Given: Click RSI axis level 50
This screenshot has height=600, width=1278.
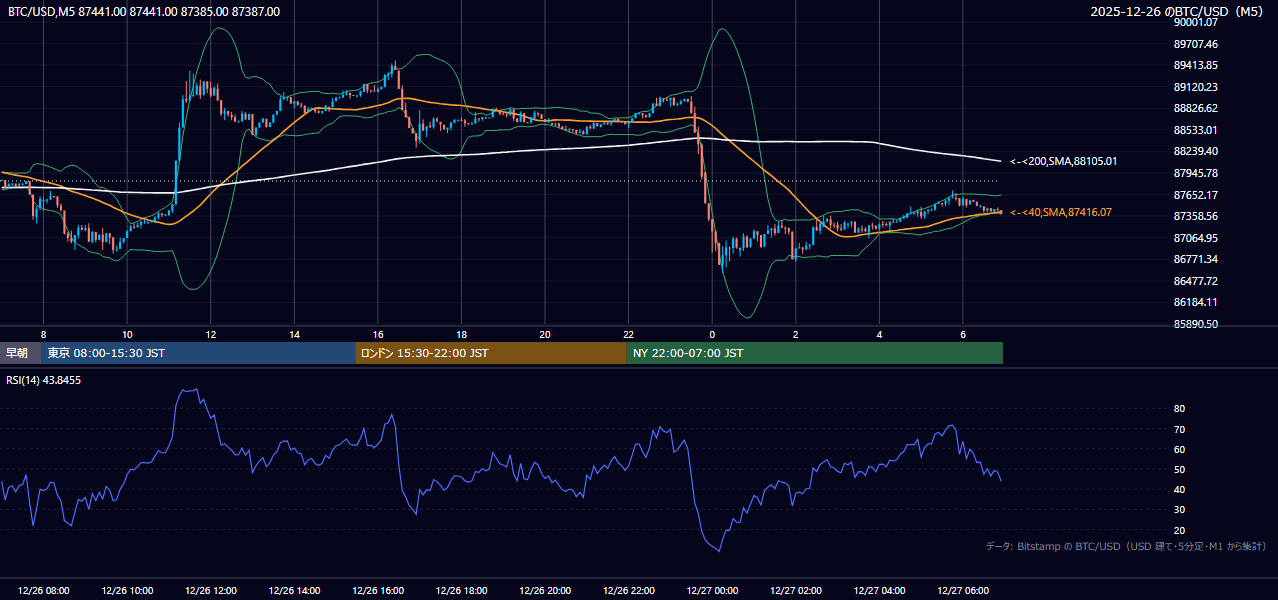Looking at the screenshot, I should pos(1179,469).
